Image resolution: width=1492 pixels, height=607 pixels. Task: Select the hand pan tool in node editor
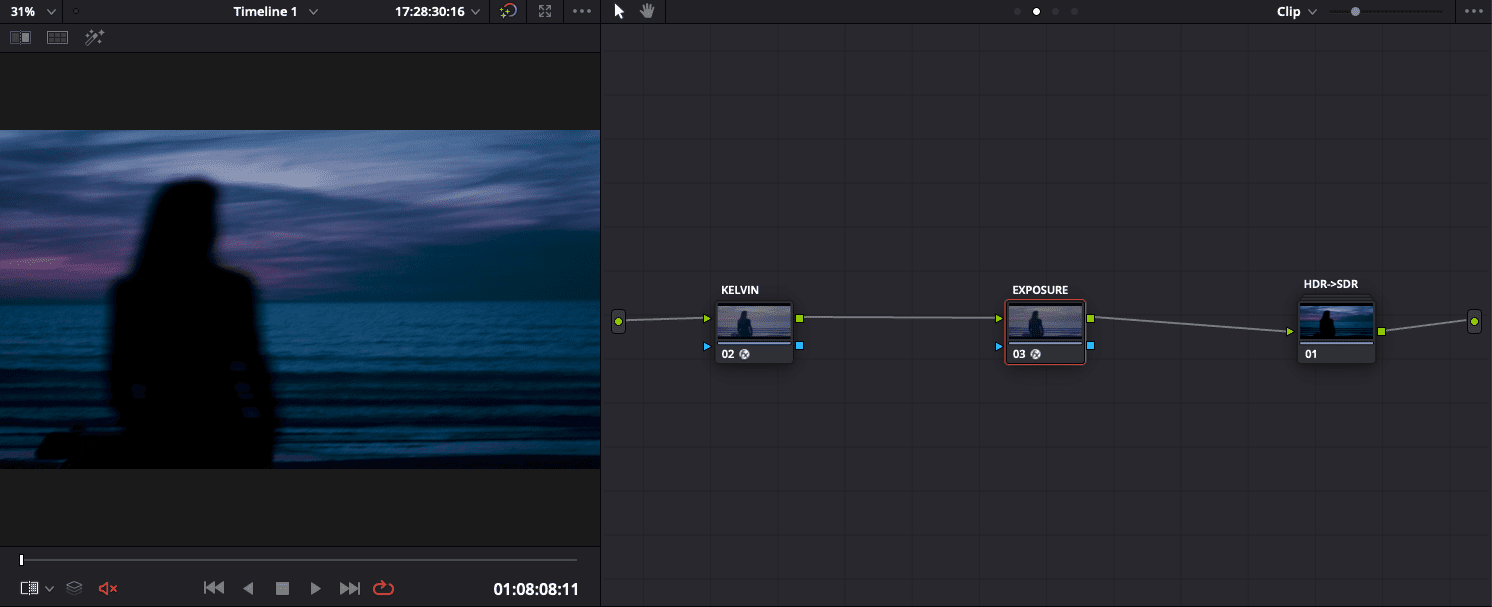click(x=646, y=11)
